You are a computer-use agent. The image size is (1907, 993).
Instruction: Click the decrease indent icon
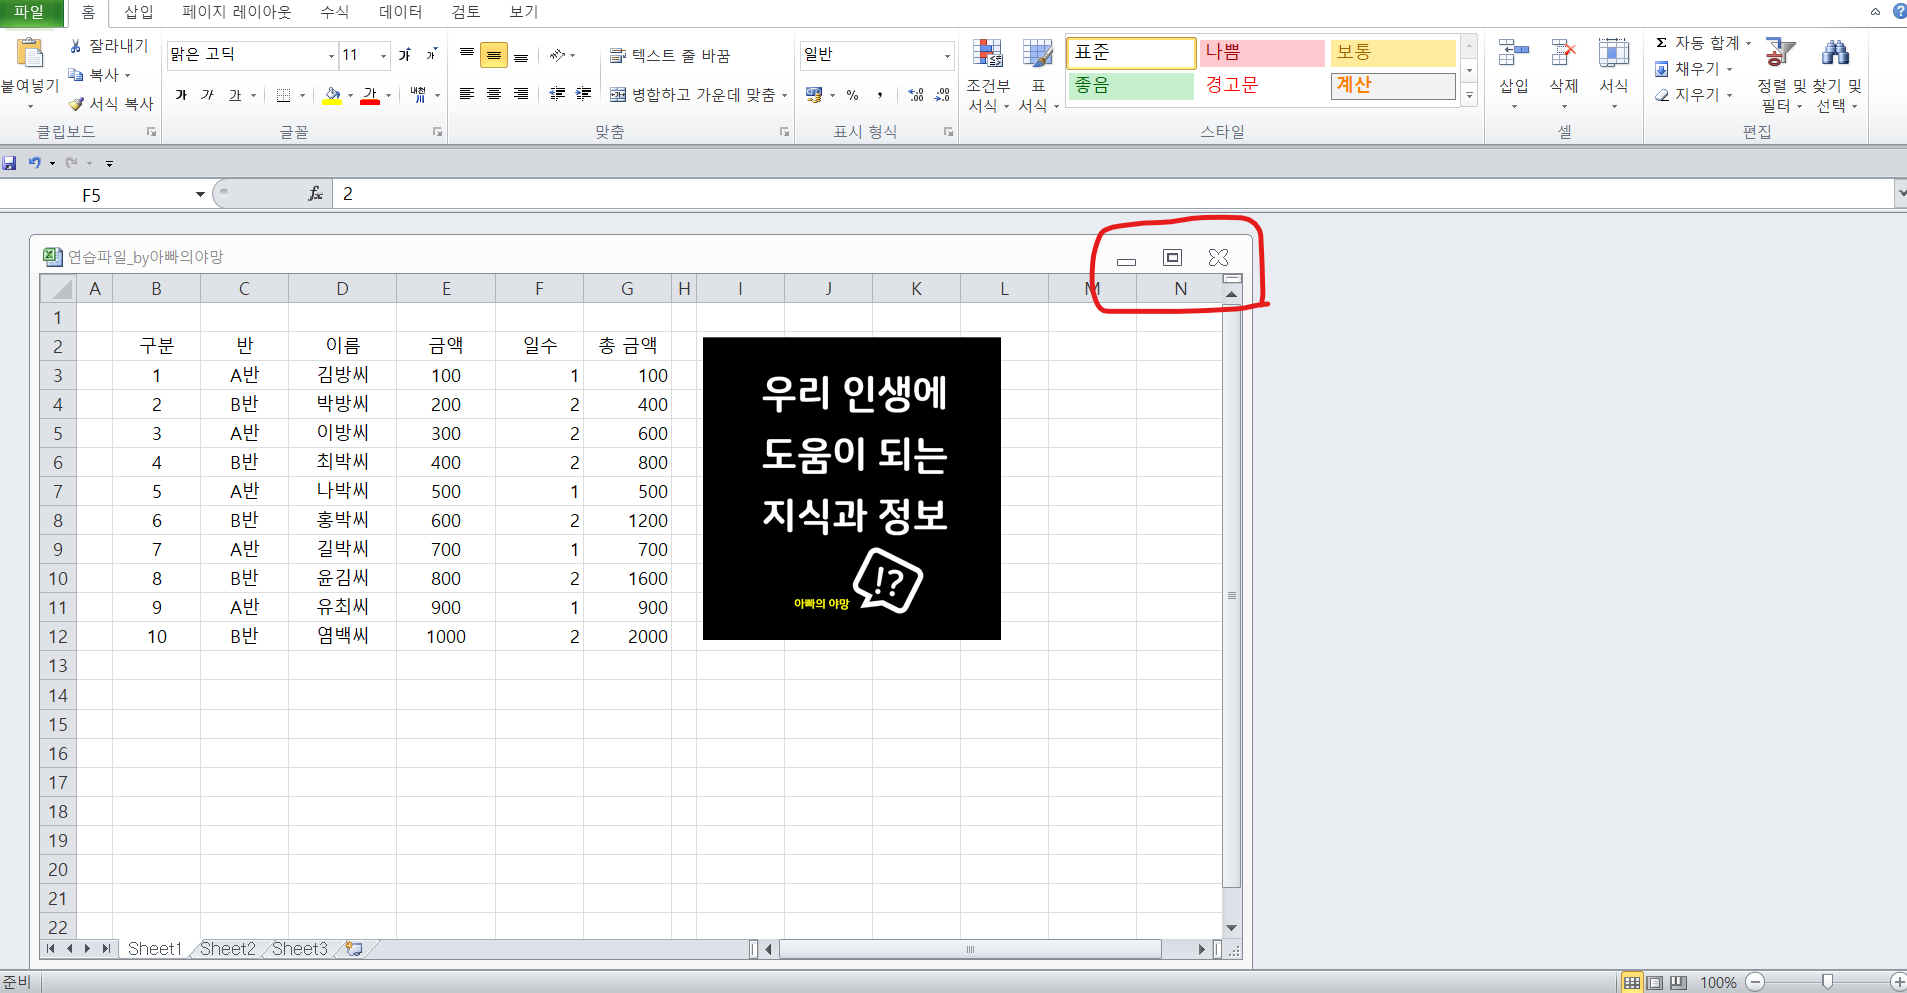[x=557, y=94]
